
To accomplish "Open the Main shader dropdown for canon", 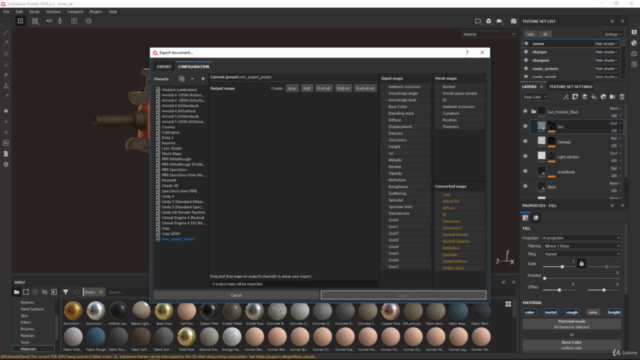I will (x=607, y=43).
